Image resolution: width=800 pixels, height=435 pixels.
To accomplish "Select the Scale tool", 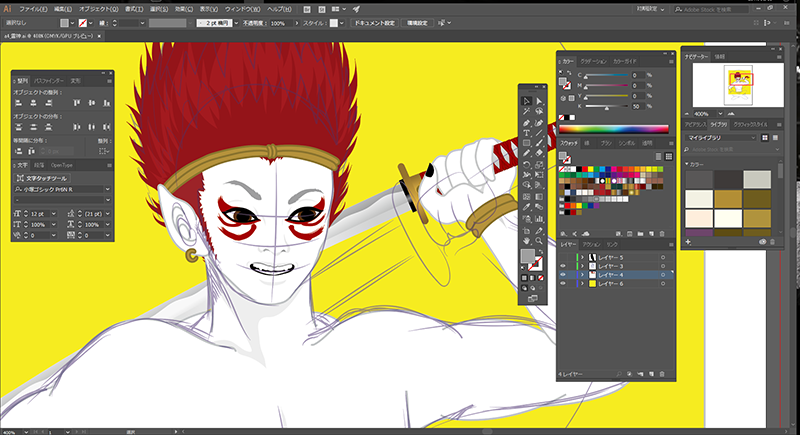I will tap(539, 165).
